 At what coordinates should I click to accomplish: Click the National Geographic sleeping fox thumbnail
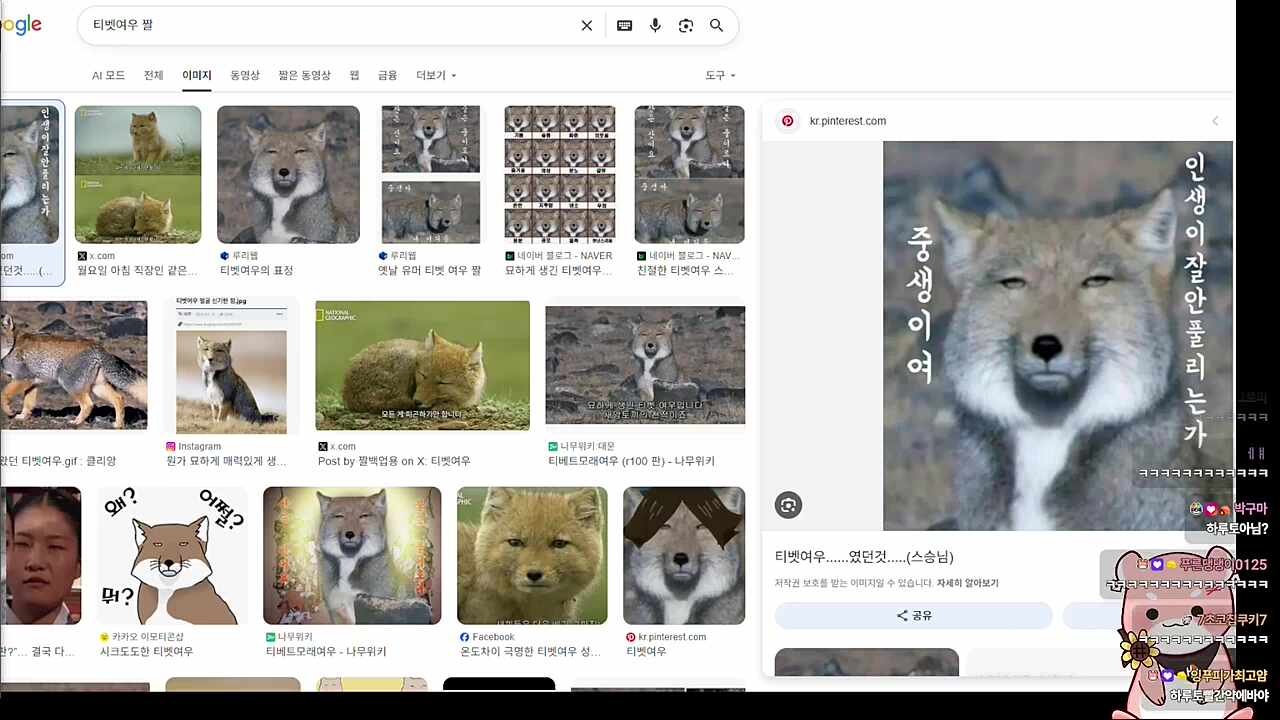pyautogui.click(x=422, y=364)
